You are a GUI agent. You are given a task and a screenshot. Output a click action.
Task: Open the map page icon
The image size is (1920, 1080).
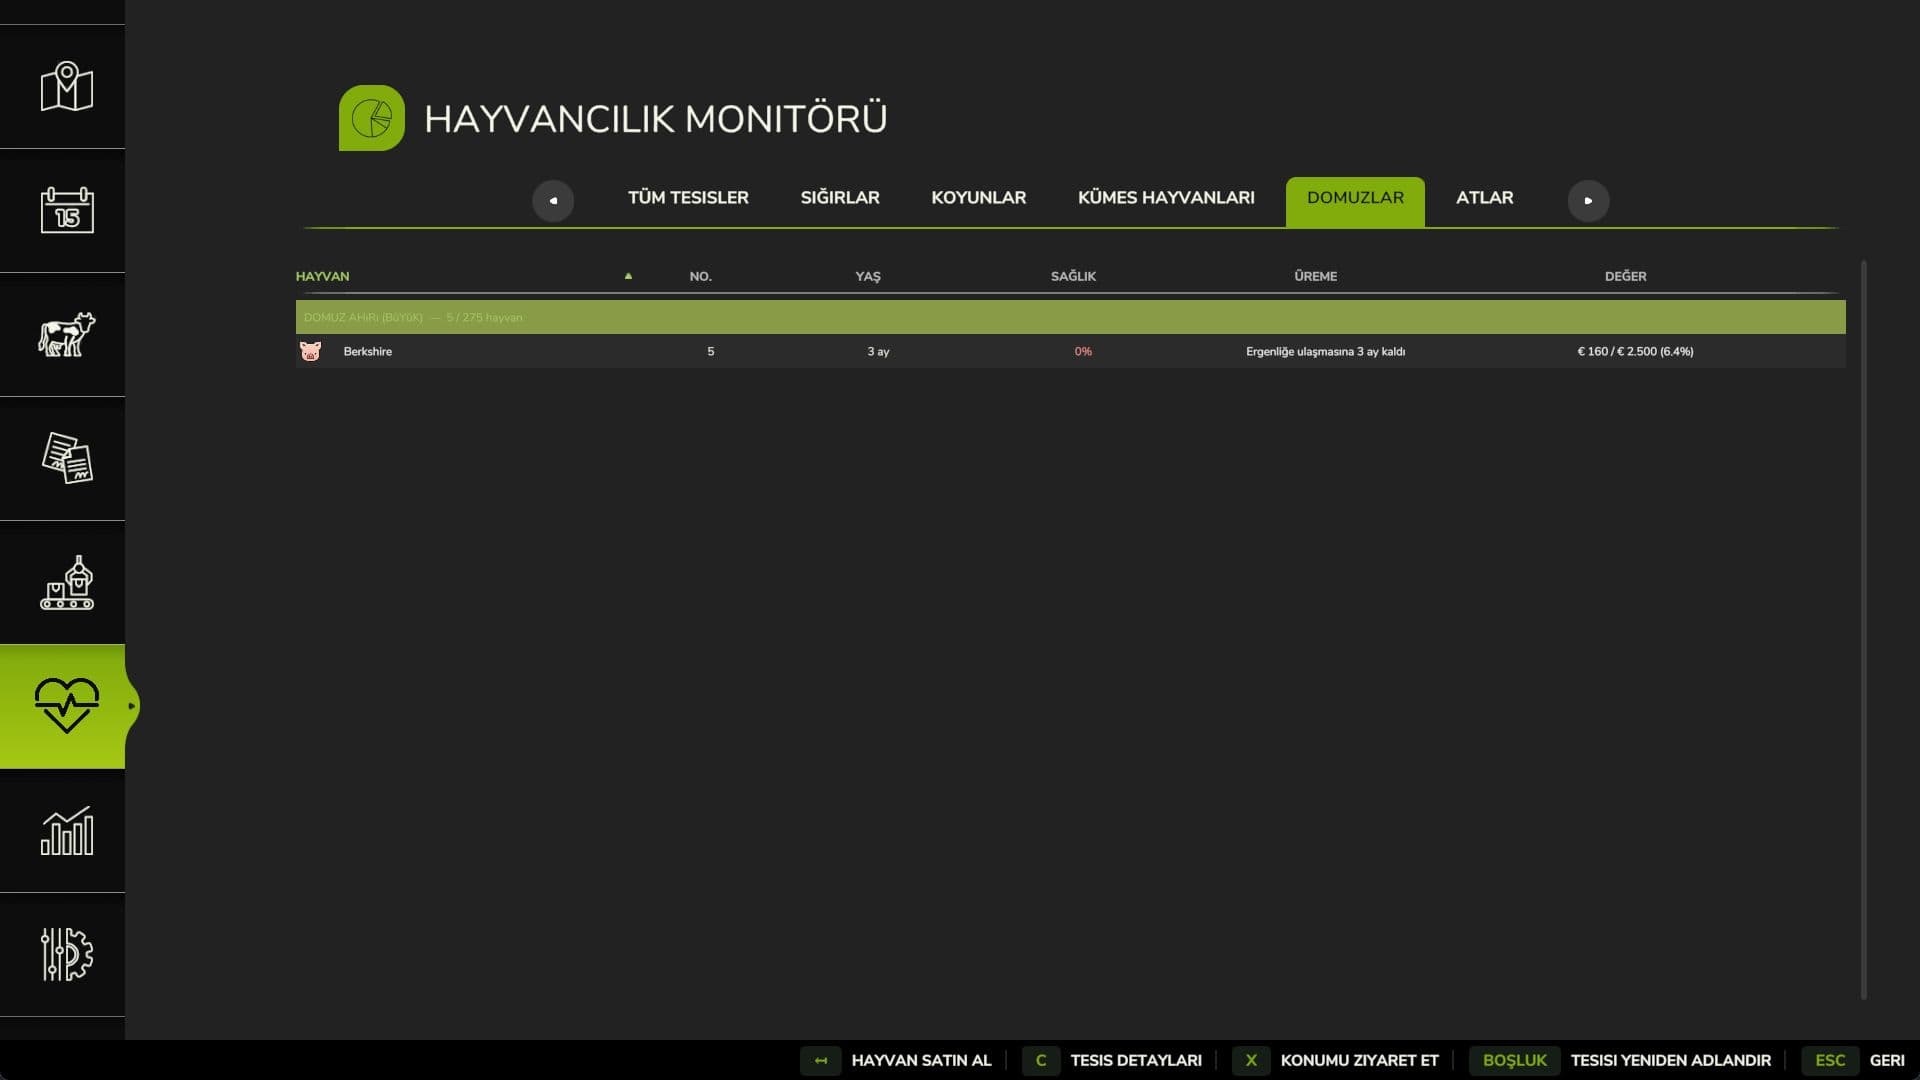click(x=67, y=87)
